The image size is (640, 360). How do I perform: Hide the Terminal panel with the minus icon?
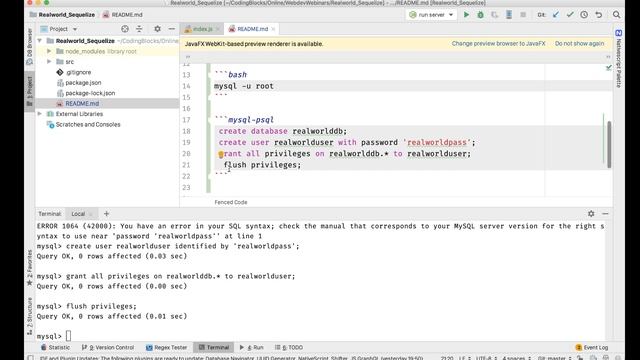pyautogui.click(x=605, y=213)
